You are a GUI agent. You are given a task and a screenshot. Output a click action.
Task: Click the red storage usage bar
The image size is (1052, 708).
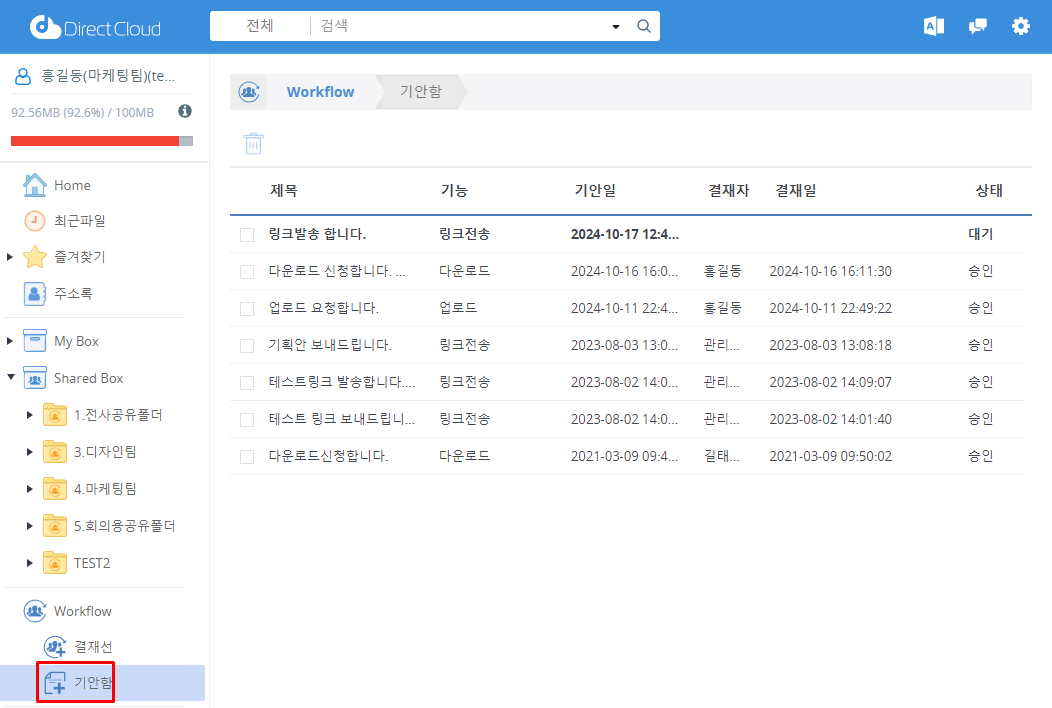(95, 141)
